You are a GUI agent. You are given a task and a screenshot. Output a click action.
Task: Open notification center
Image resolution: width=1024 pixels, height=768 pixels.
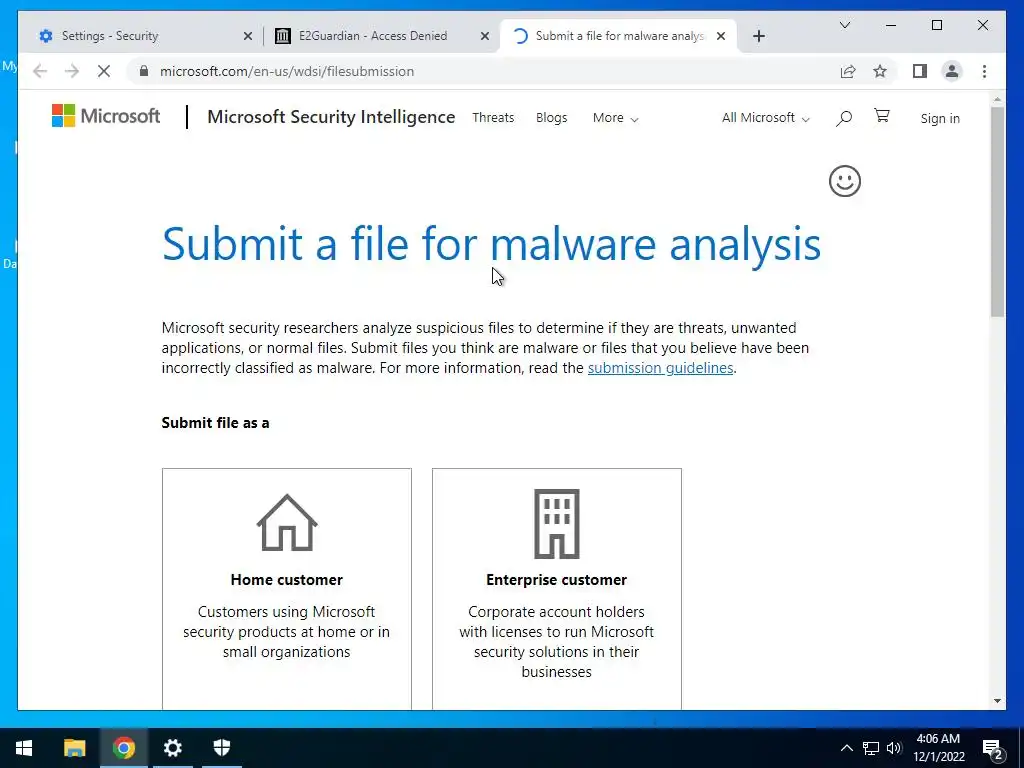(993, 748)
